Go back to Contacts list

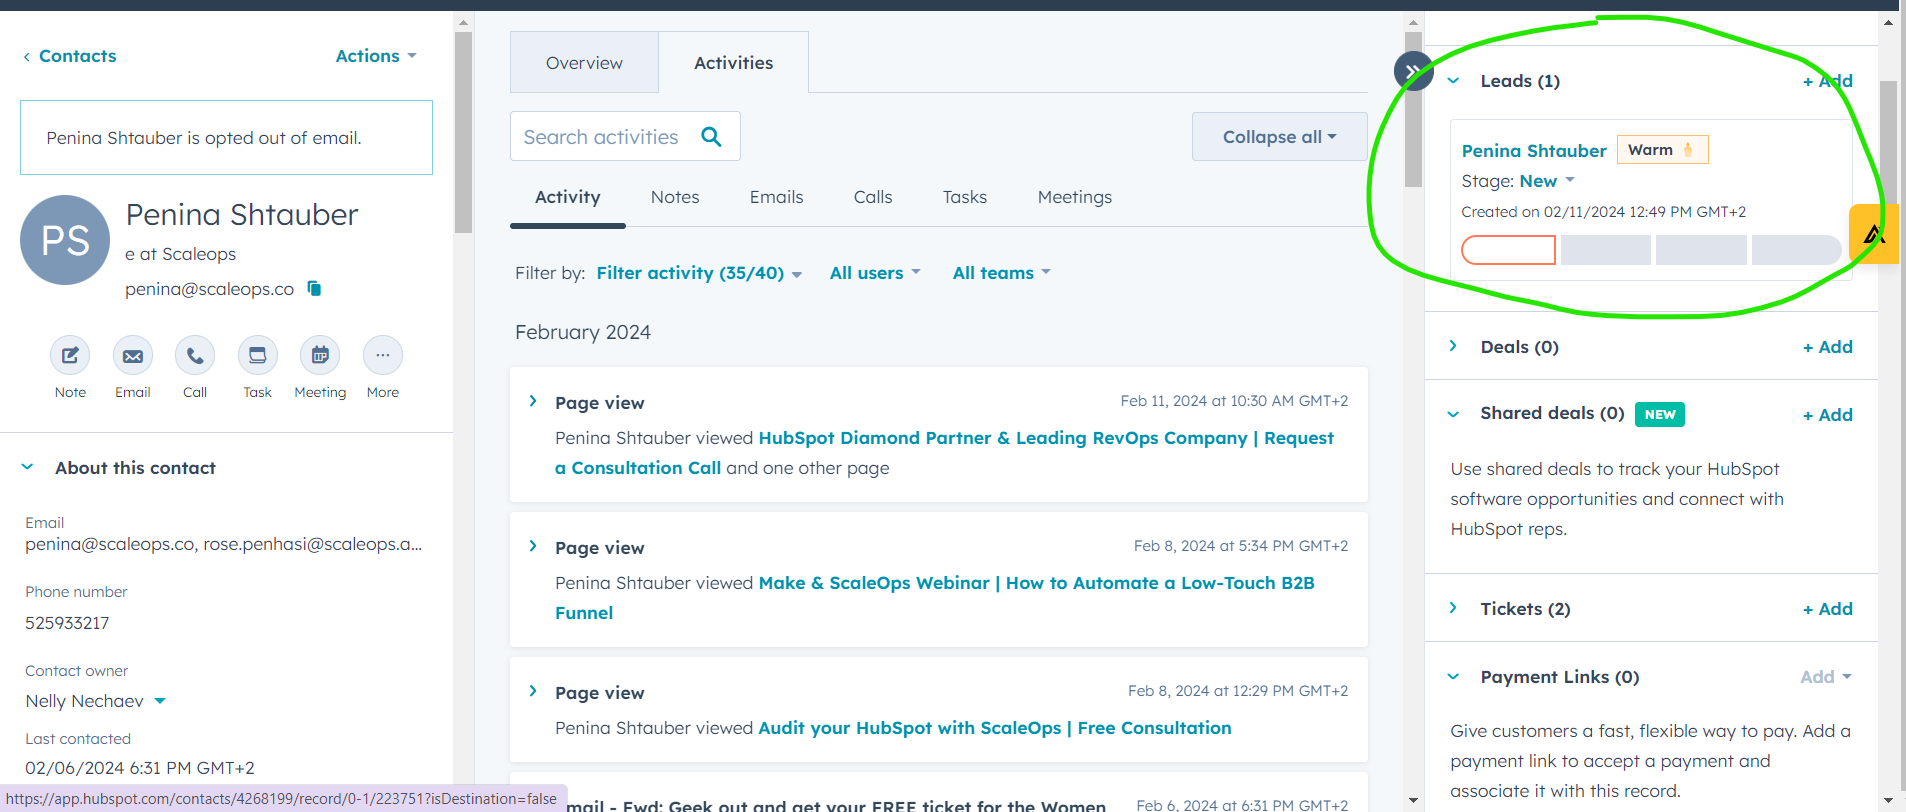(70, 56)
